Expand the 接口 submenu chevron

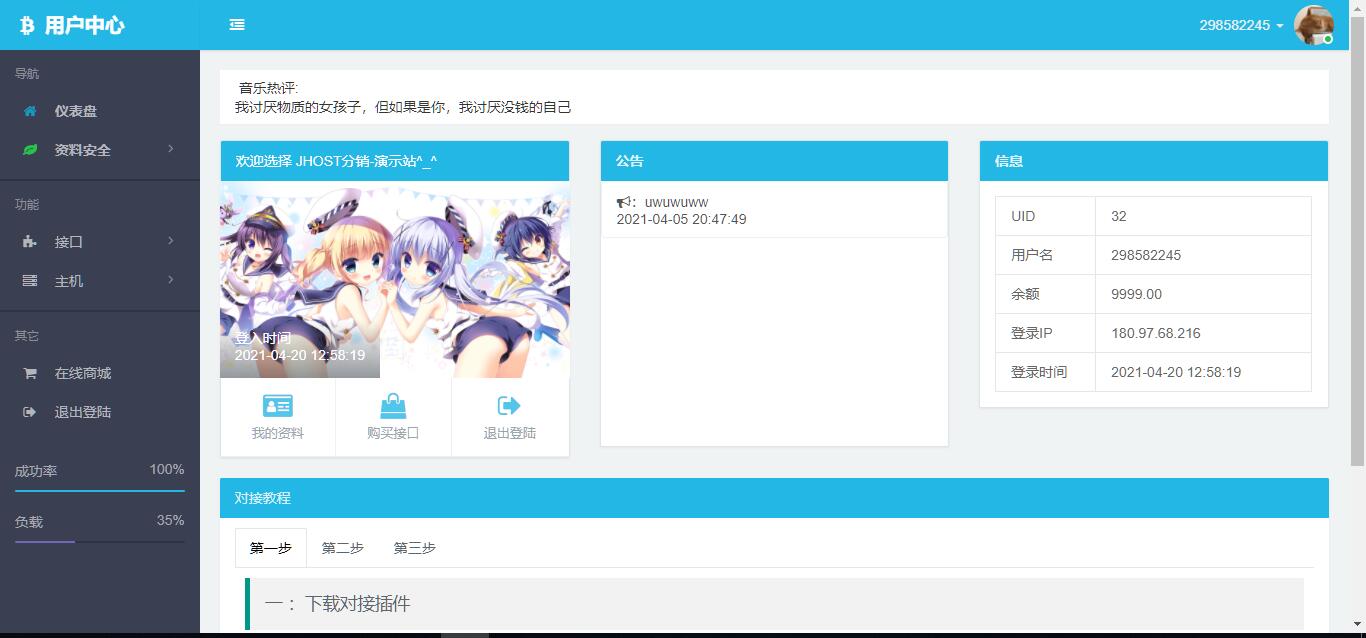(x=171, y=241)
